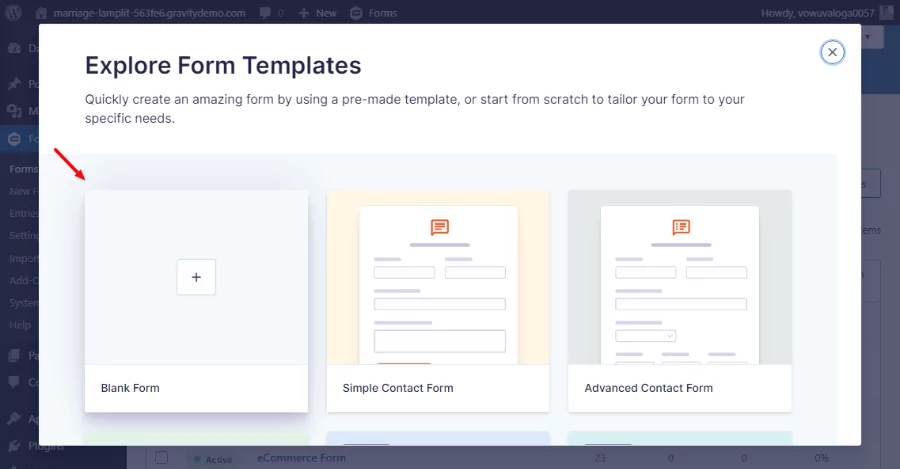Select the Blank Form label
900x469 pixels.
point(130,388)
